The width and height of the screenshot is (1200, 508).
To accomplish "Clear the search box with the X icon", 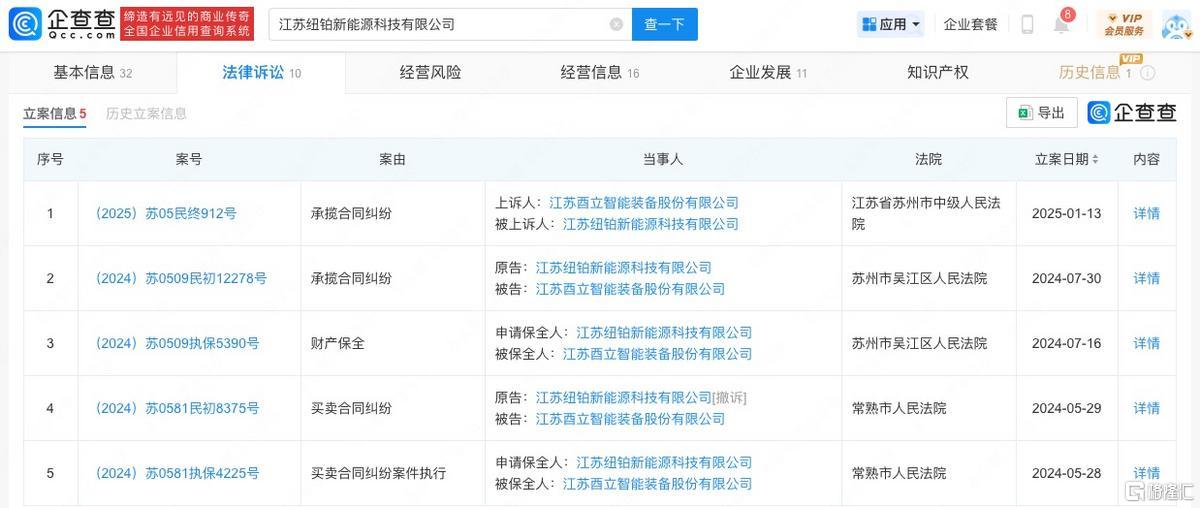I will coord(616,24).
